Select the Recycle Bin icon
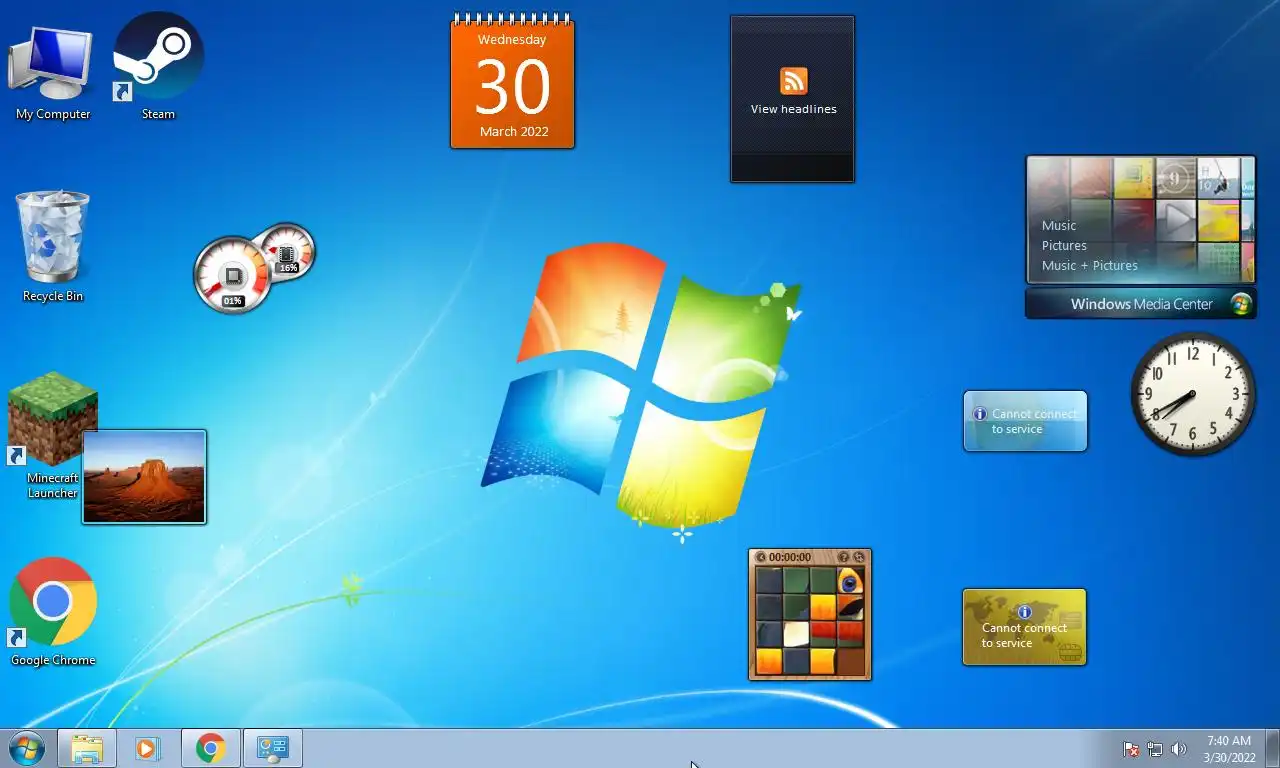Image resolution: width=1280 pixels, height=768 pixels. (x=52, y=246)
